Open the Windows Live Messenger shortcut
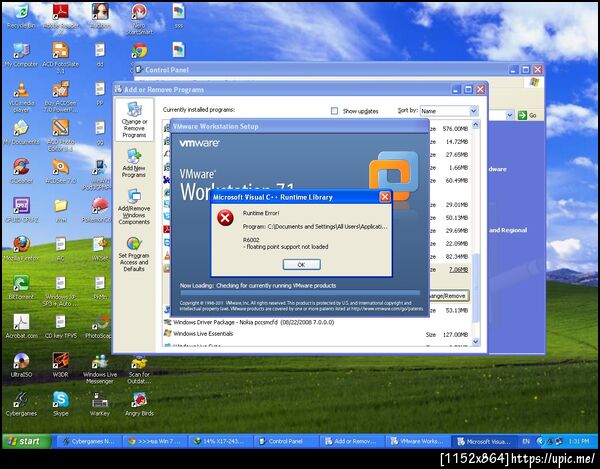The height and width of the screenshot is (469, 600). pyautogui.click(x=100, y=368)
